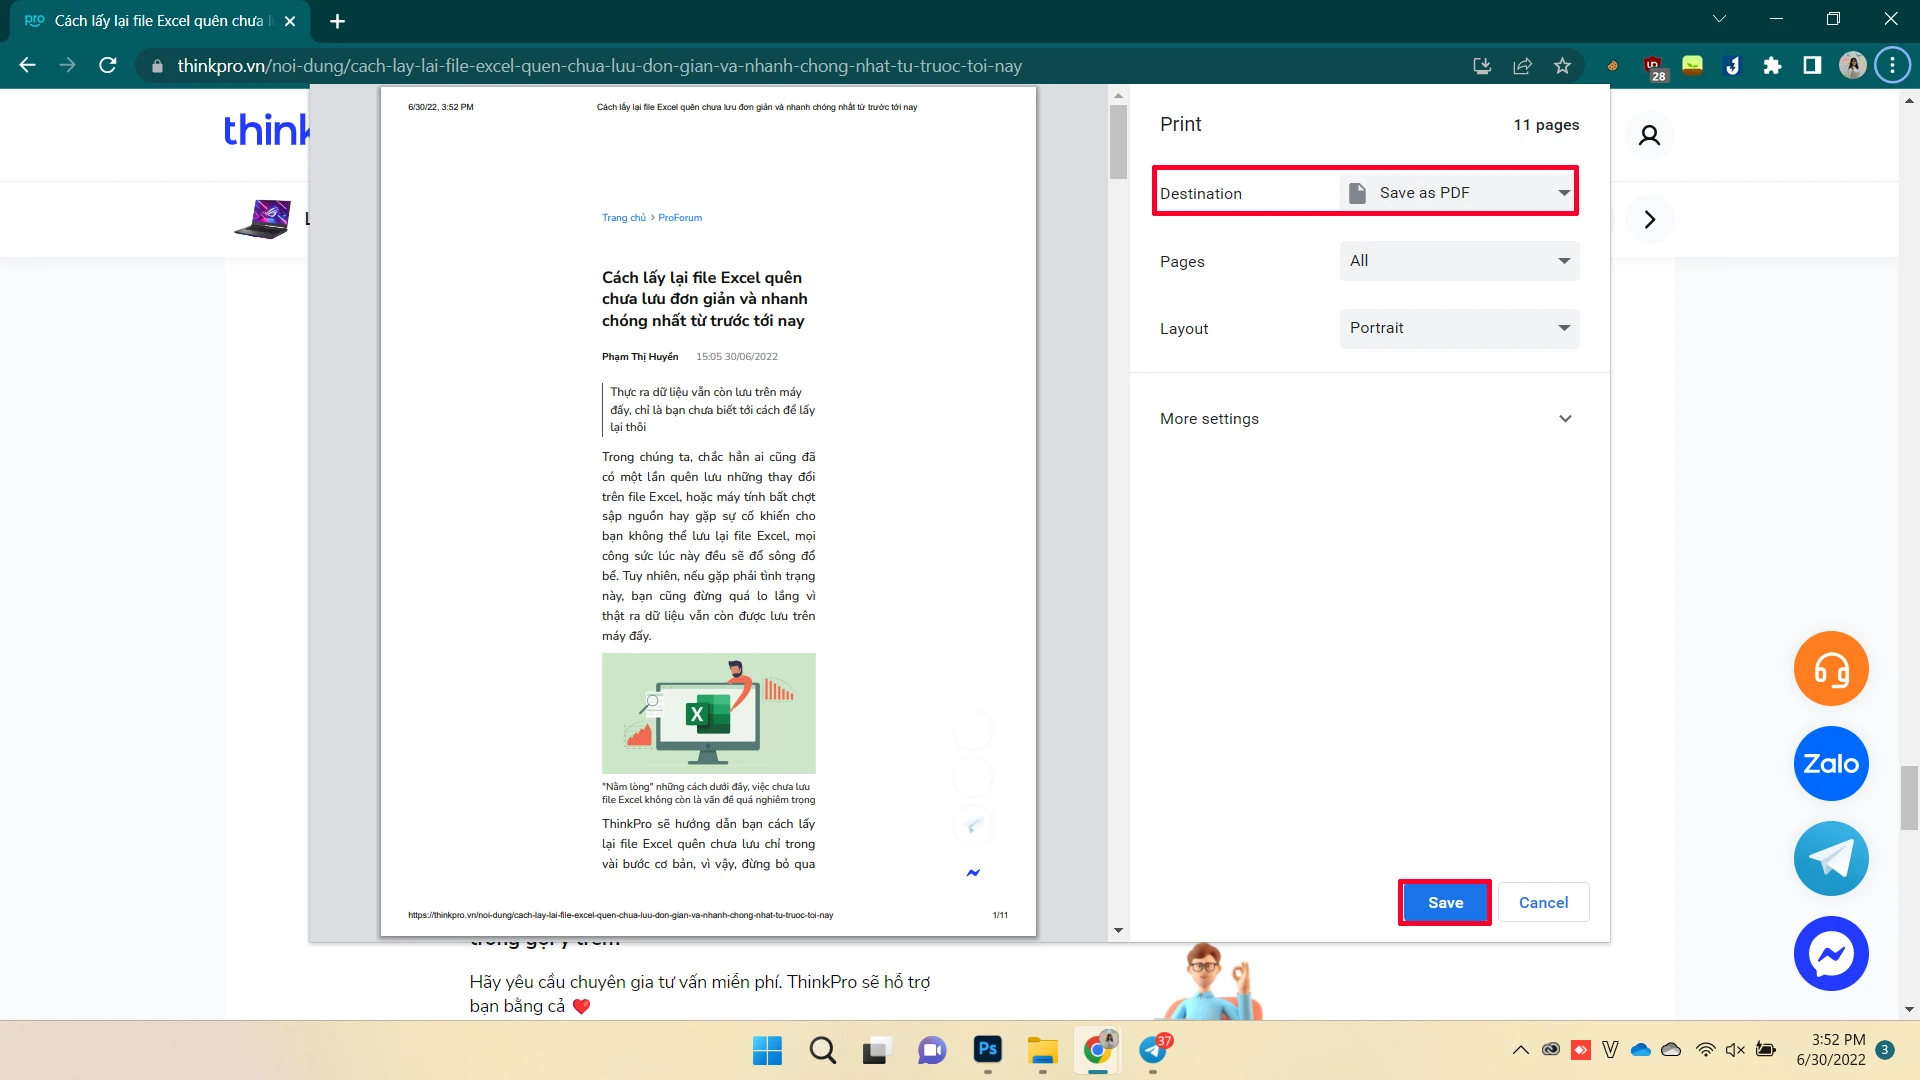Screen dimensions: 1920x1080
Task: Open the Extensions puzzle icon
Action: click(x=1772, y=66)
